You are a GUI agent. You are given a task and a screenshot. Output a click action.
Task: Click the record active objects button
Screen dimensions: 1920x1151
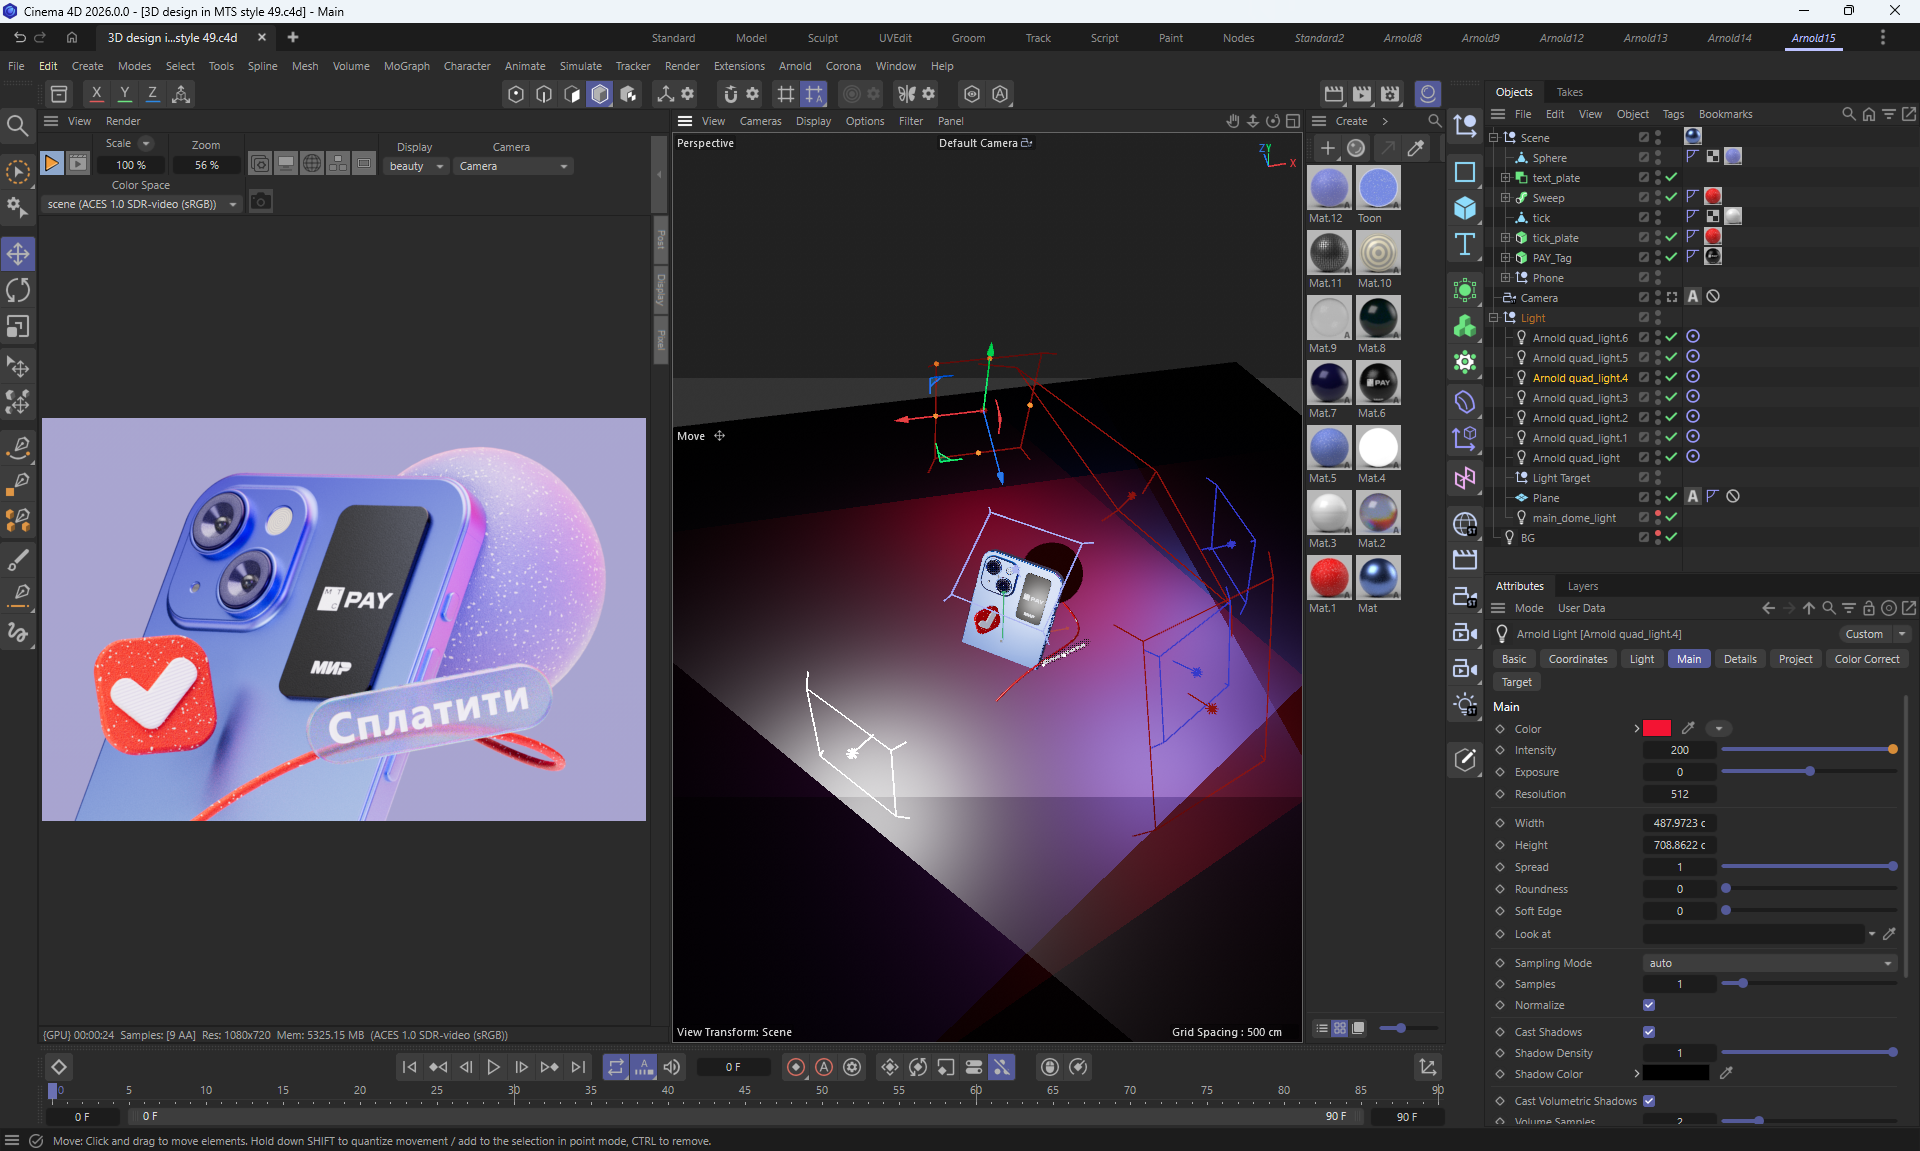[796, 1067]
